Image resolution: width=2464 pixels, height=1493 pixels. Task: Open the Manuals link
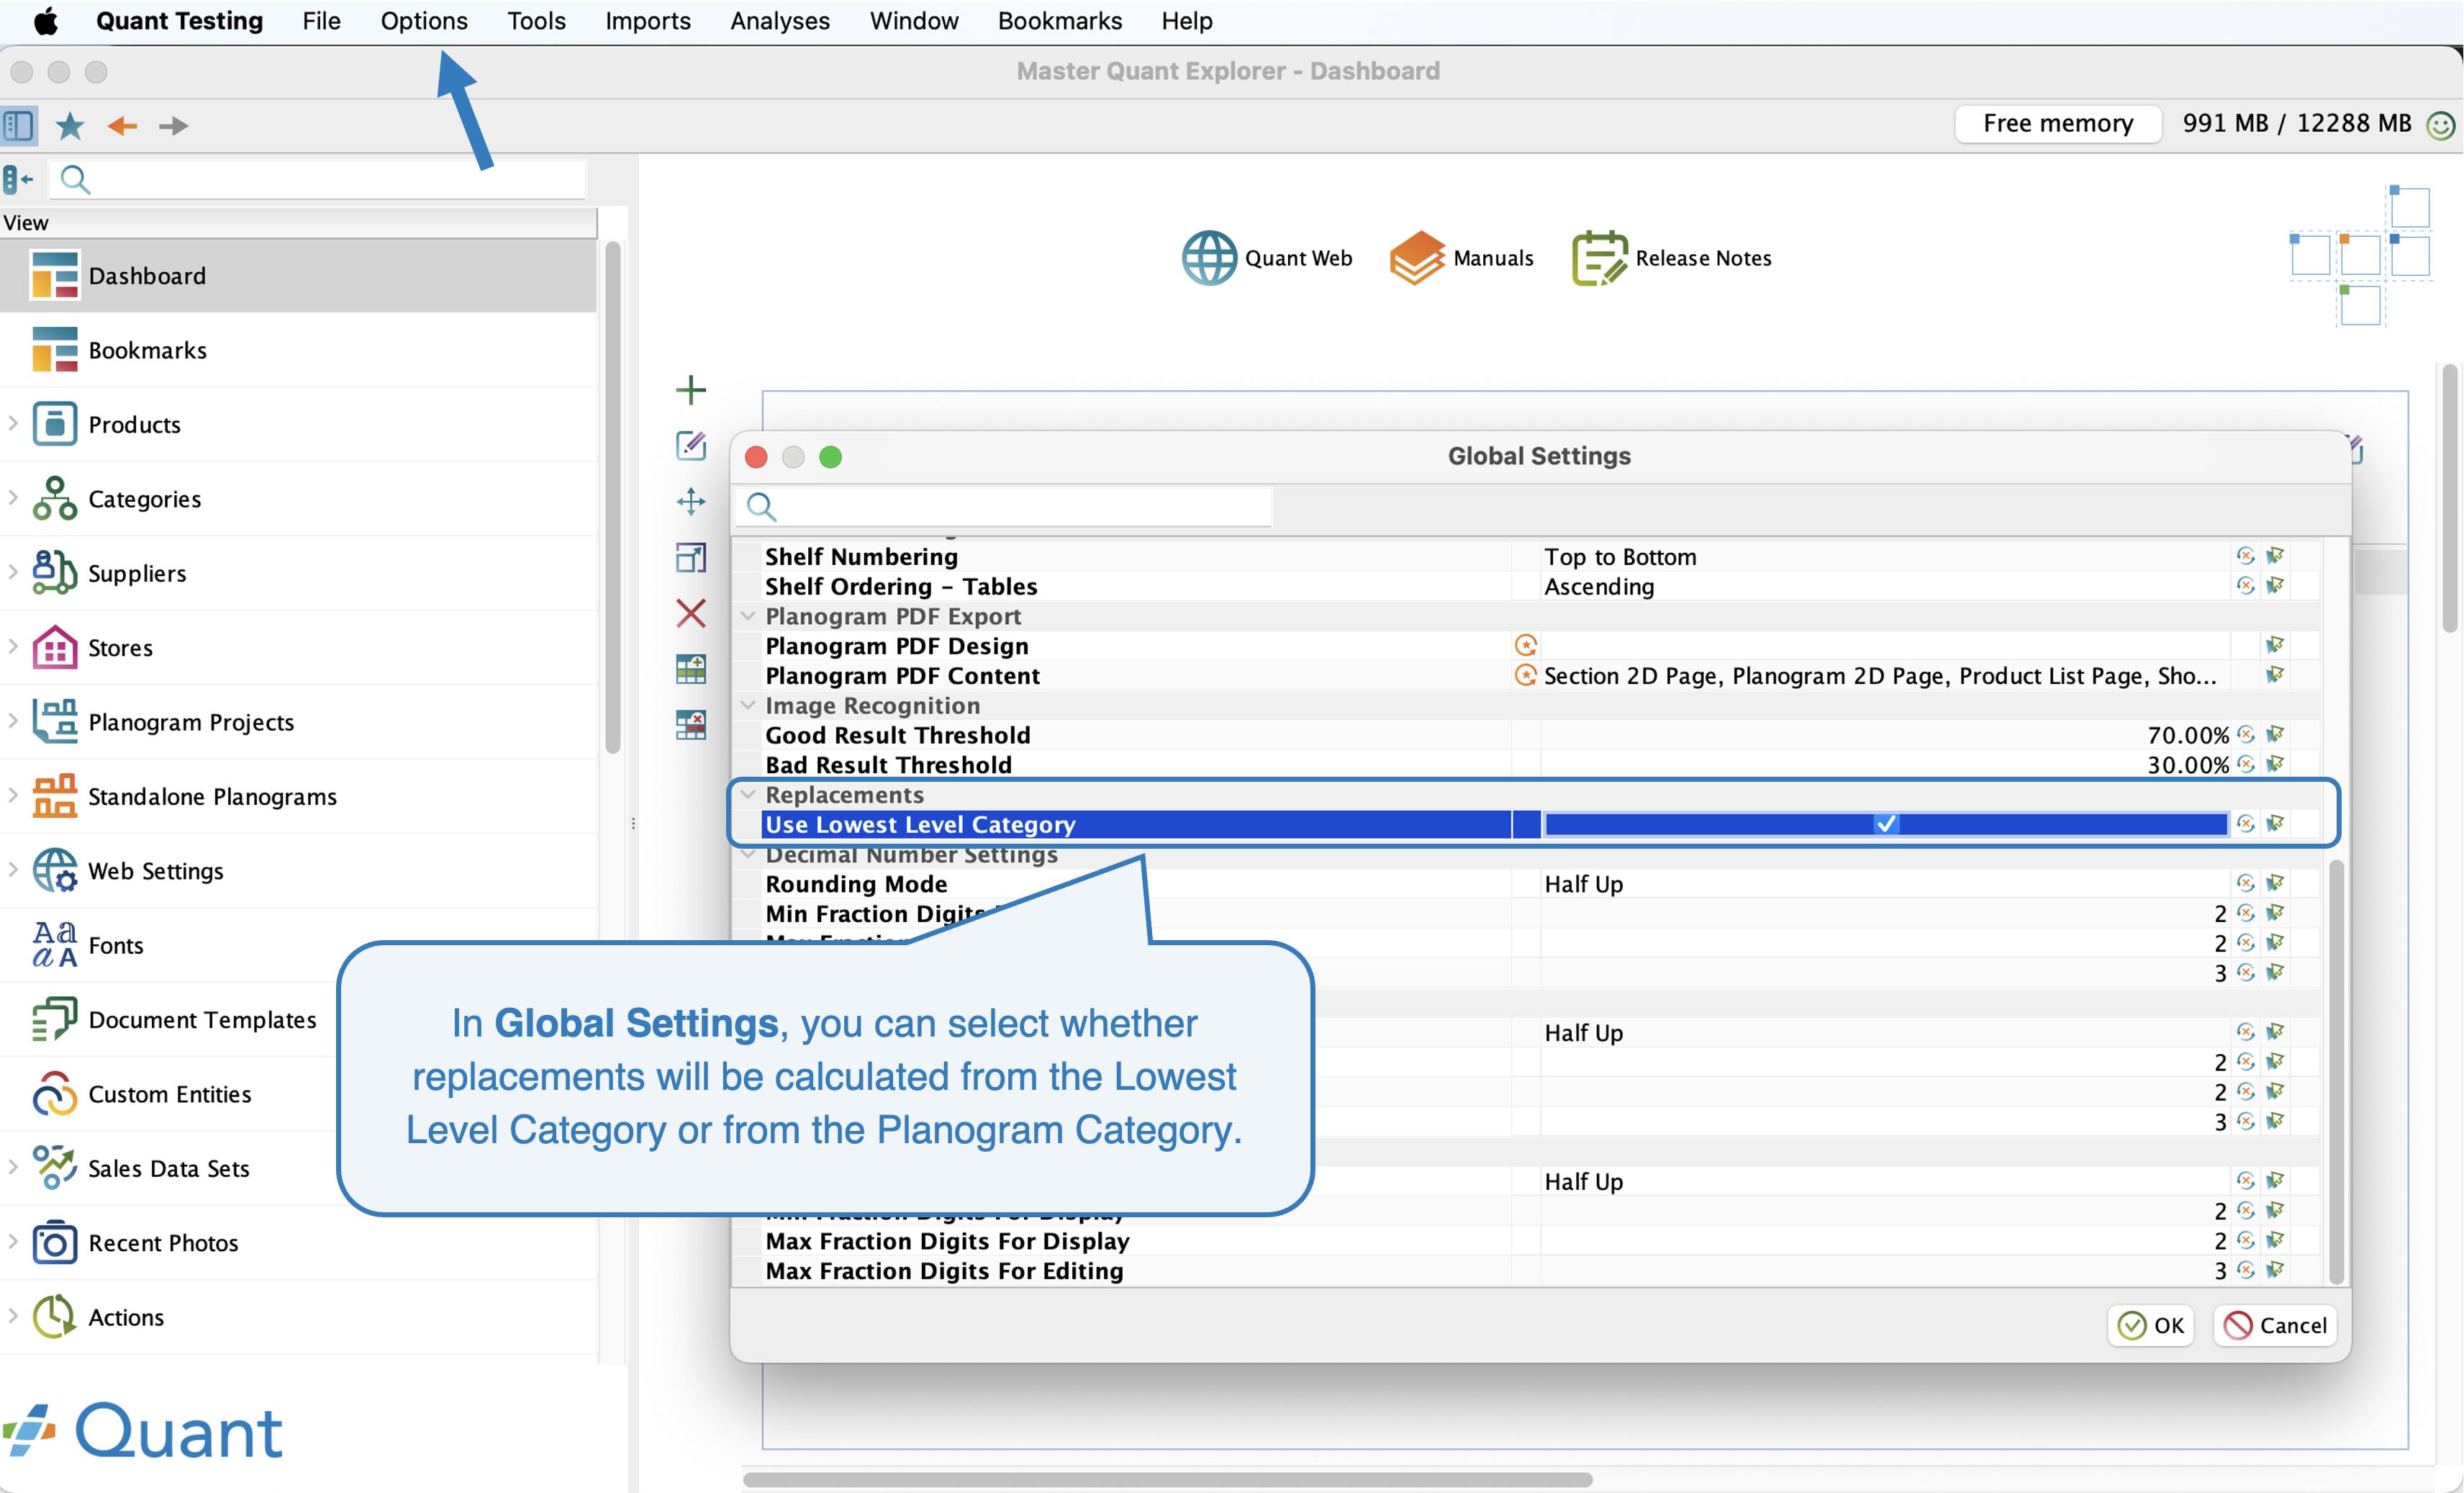[1461, 258]
